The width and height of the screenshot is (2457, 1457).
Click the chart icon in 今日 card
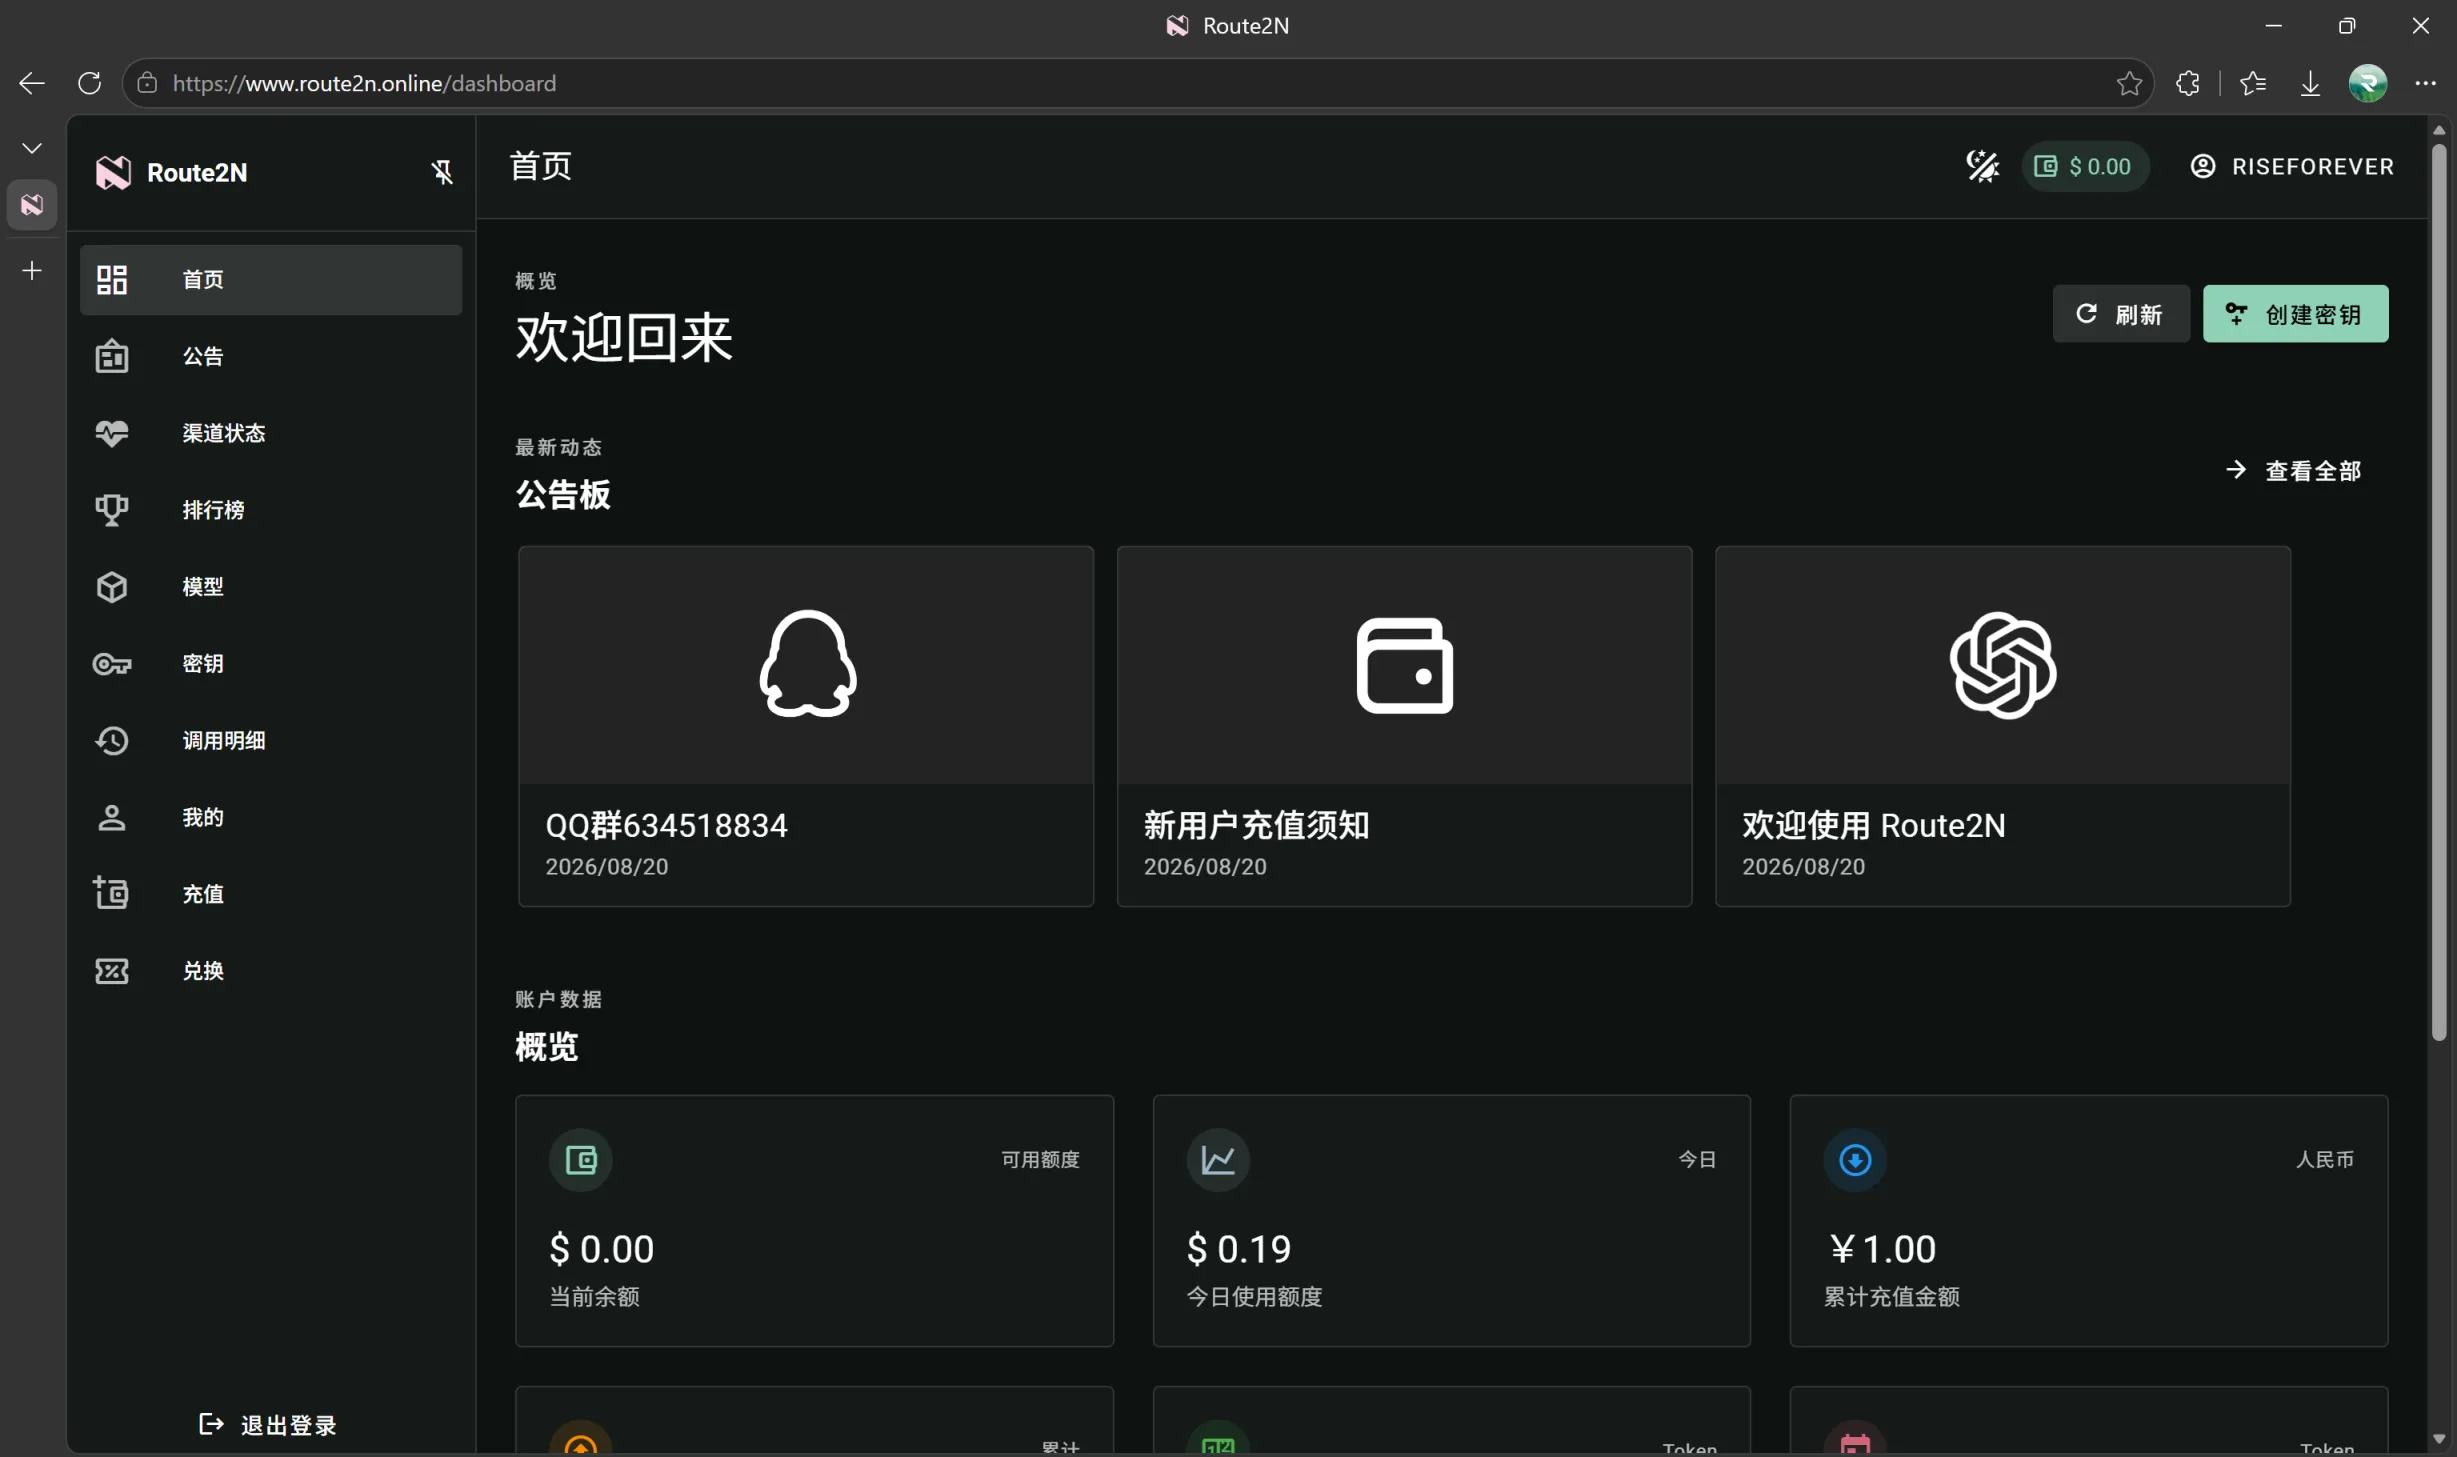coord(1218,1160)
